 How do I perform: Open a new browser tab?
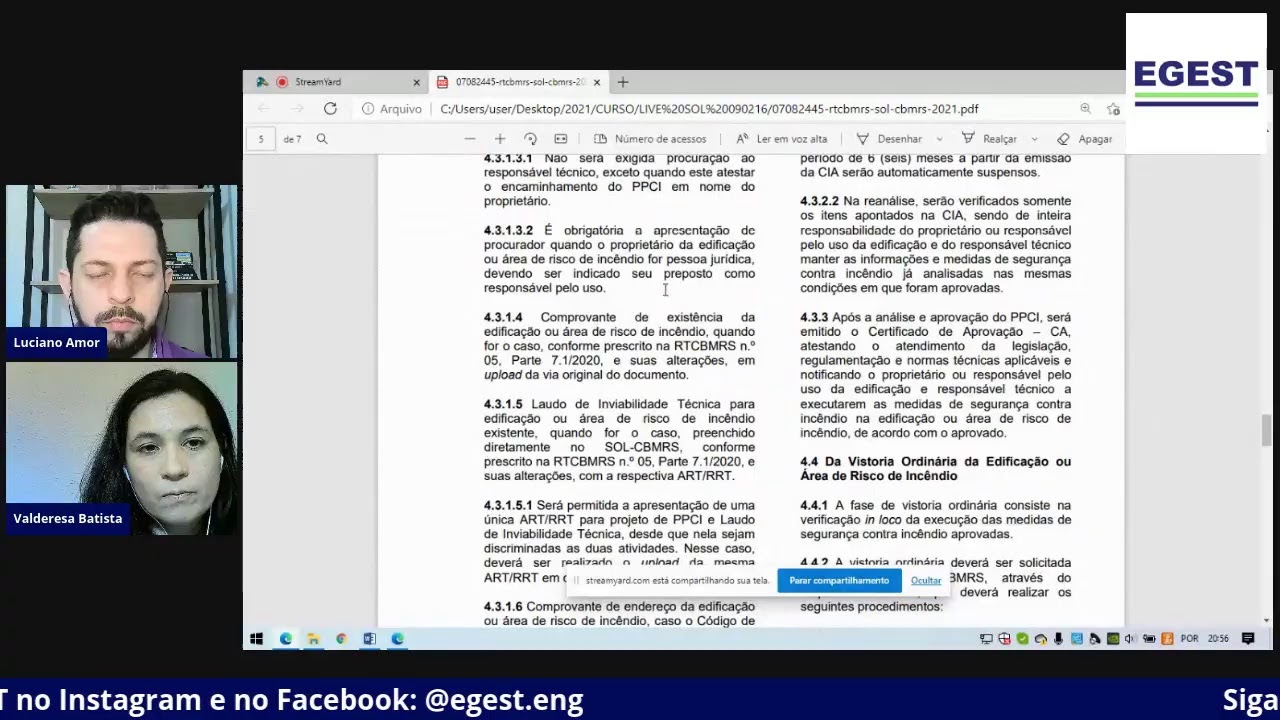[x=623, y=82]
